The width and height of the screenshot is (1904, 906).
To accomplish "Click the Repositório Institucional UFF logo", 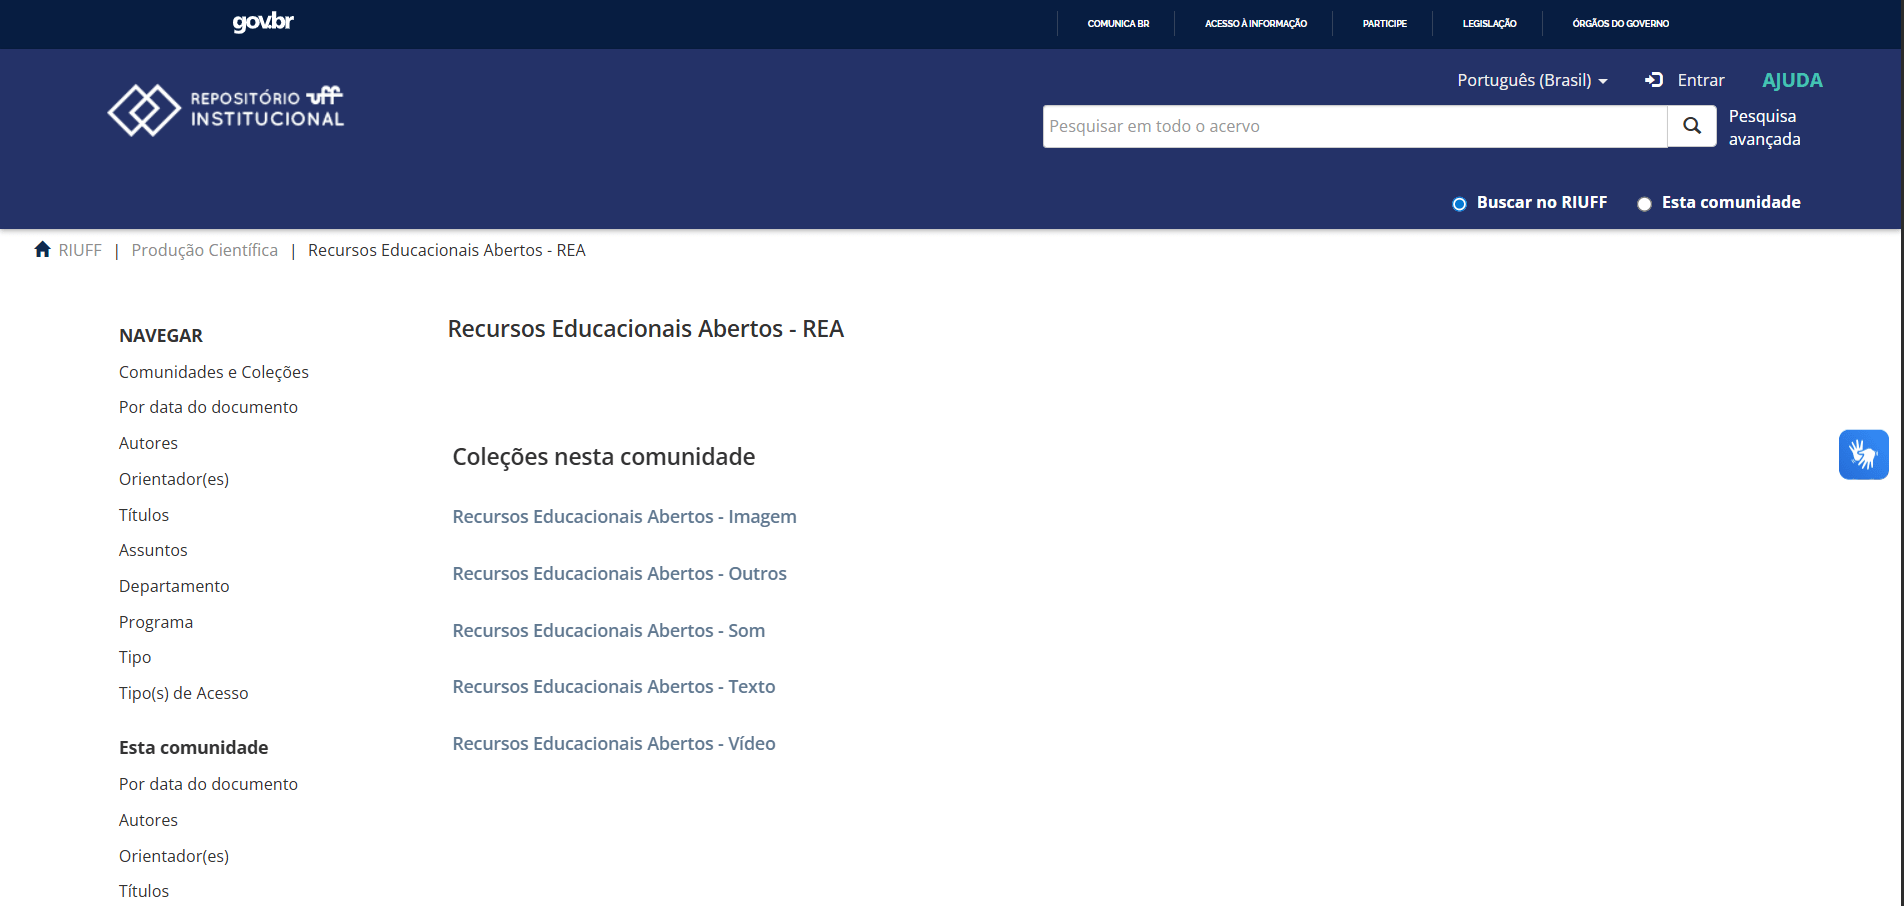I will click(226, 109).
